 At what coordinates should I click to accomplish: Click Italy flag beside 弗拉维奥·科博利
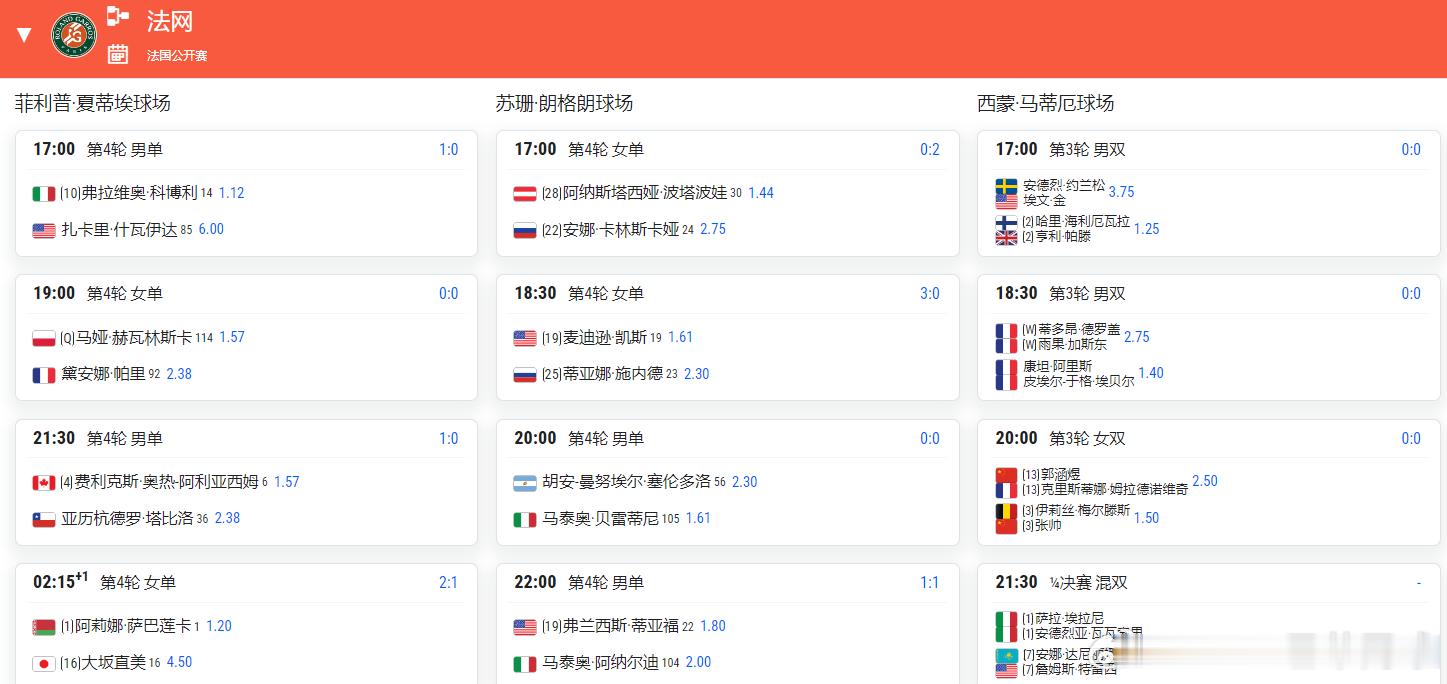(x=44, y=193)
